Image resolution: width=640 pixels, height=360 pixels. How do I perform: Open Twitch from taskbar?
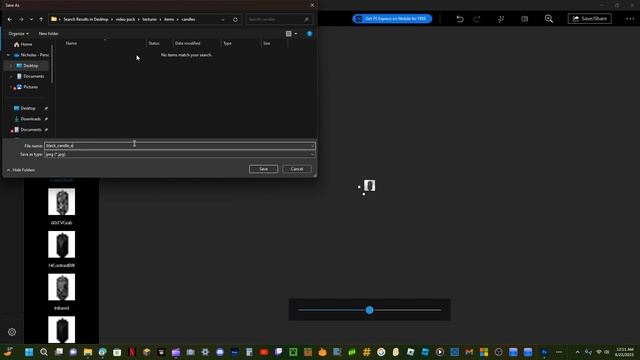(x=279, y=352)
